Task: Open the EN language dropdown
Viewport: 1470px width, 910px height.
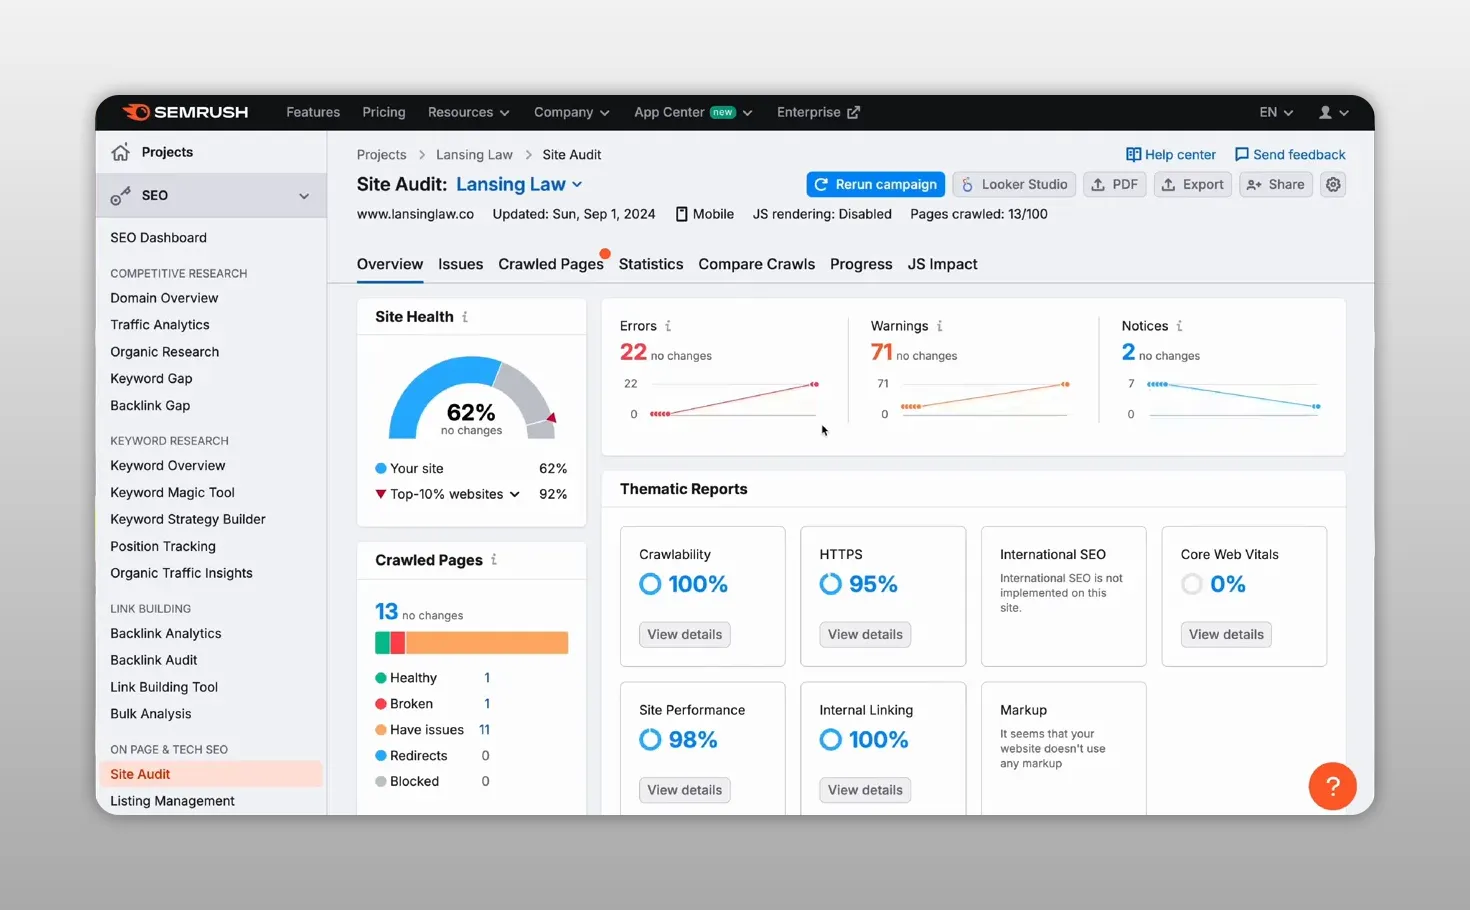Action: click(1276, 113)
